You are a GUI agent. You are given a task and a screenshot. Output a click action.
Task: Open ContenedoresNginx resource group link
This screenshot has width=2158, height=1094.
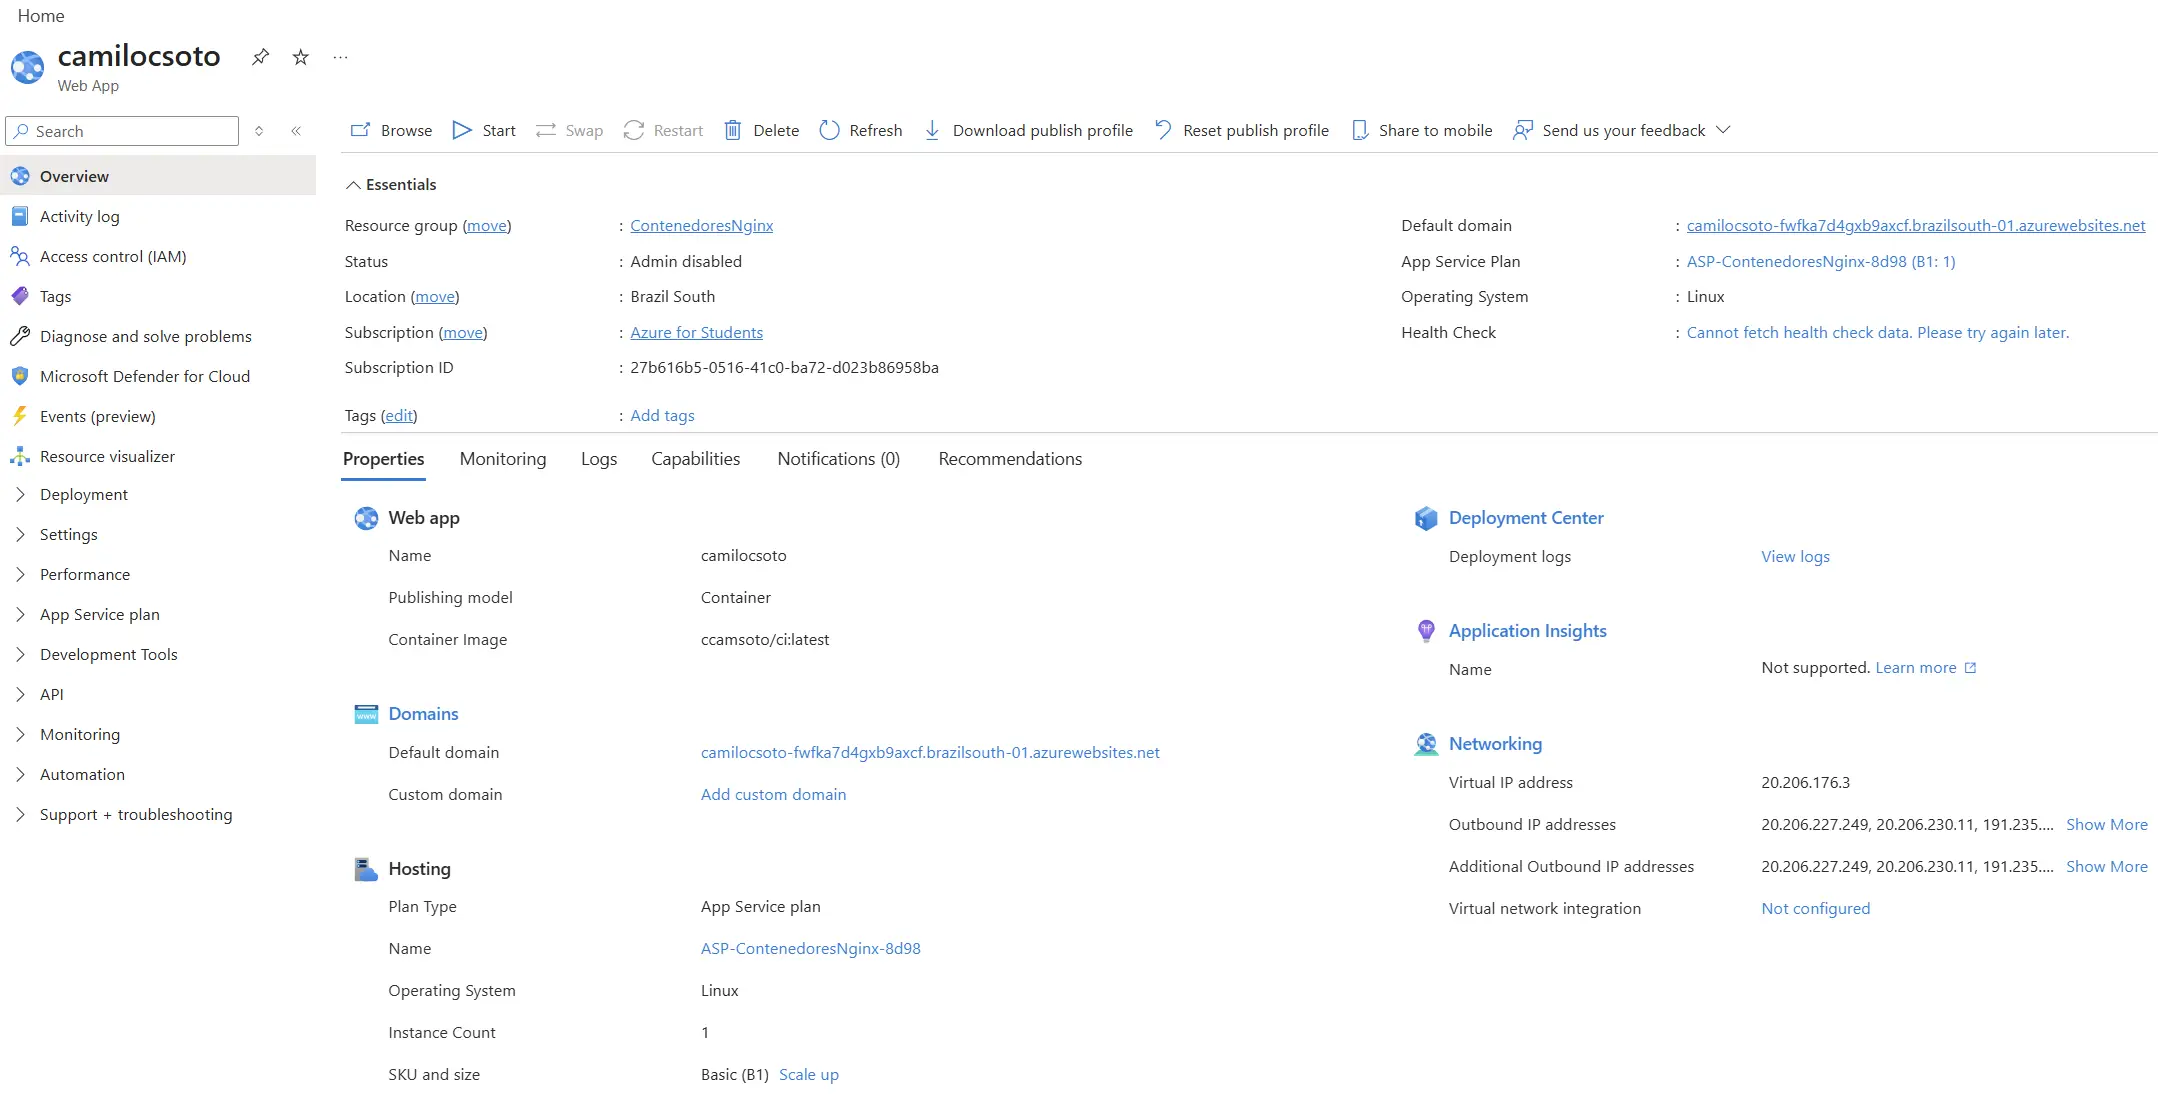pos(702,226)
